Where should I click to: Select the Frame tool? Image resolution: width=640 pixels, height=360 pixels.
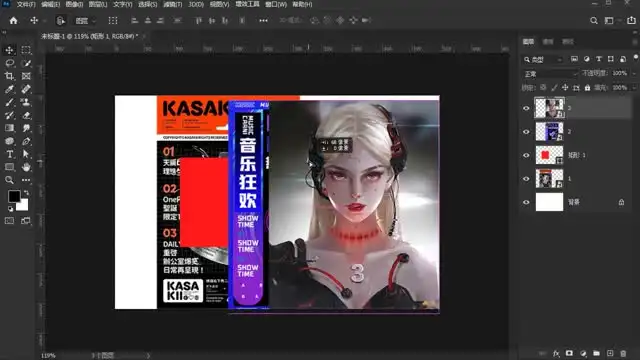point(26,76)
